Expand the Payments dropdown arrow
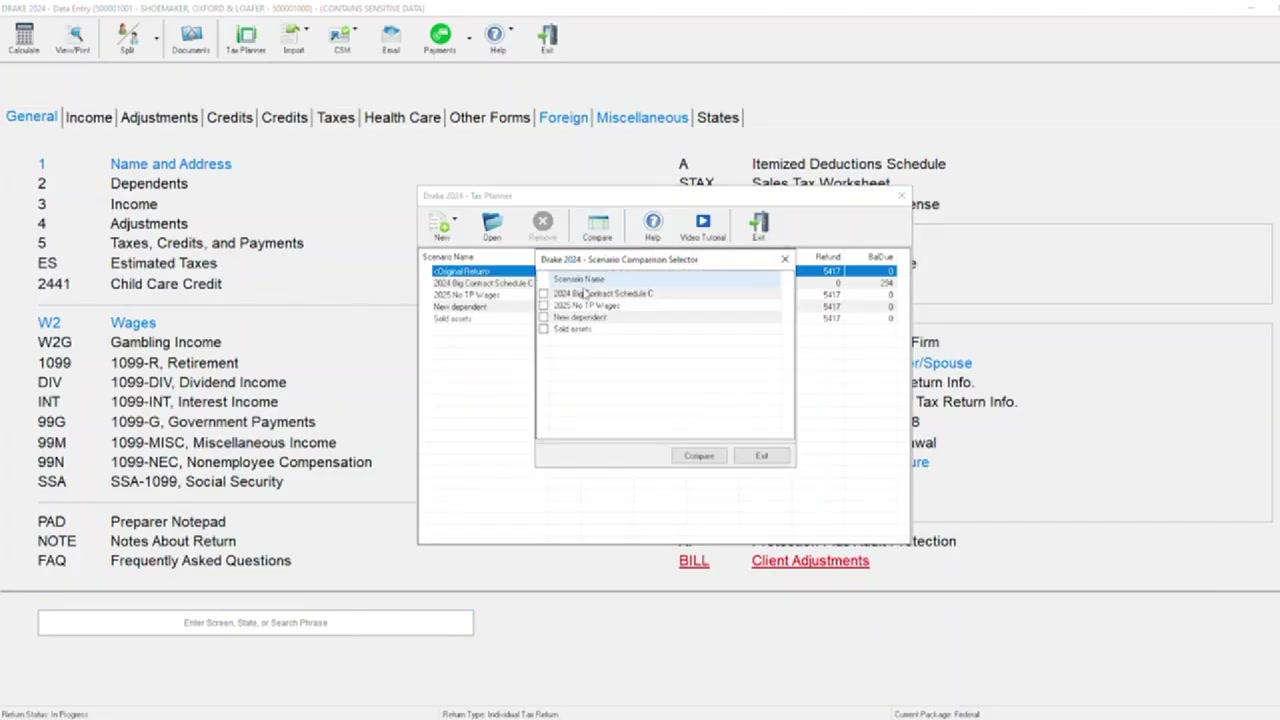The width and height of the screenshot is (1280, 720). coord(469,39)
